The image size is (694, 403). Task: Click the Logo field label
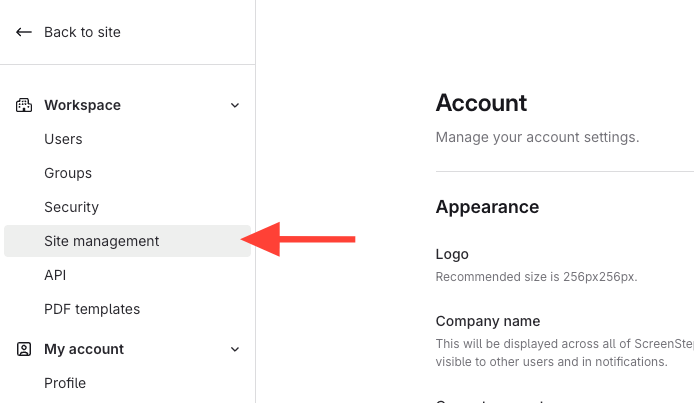pos(452,254)
